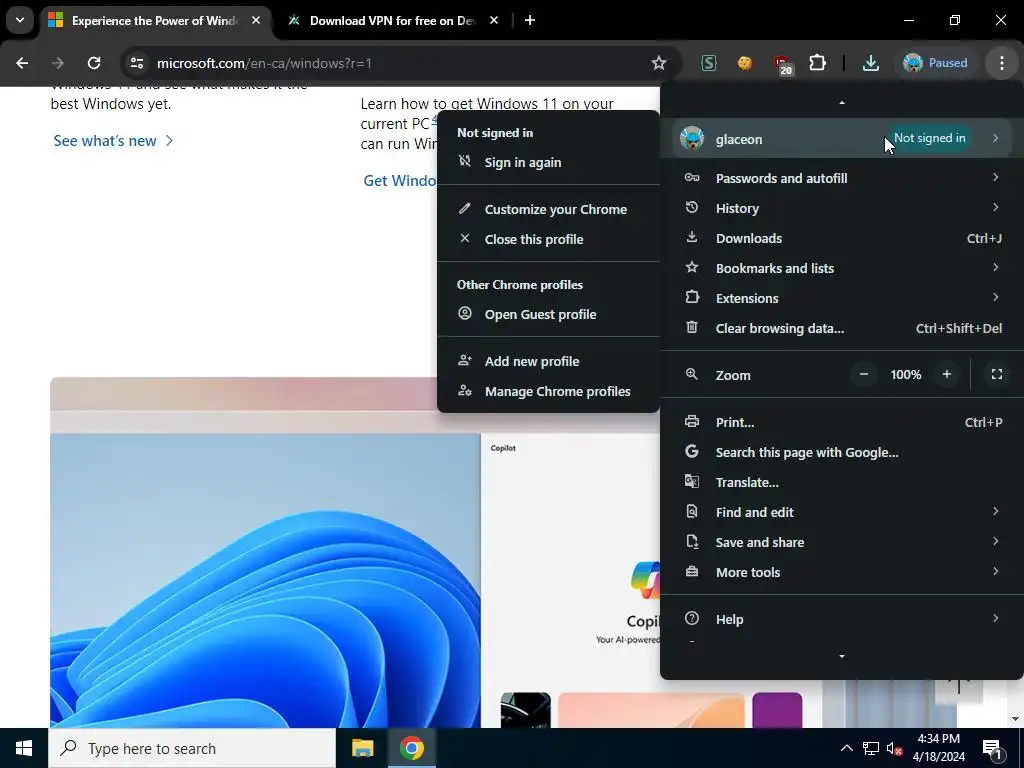Expand More tools submenu

(842, 573)
